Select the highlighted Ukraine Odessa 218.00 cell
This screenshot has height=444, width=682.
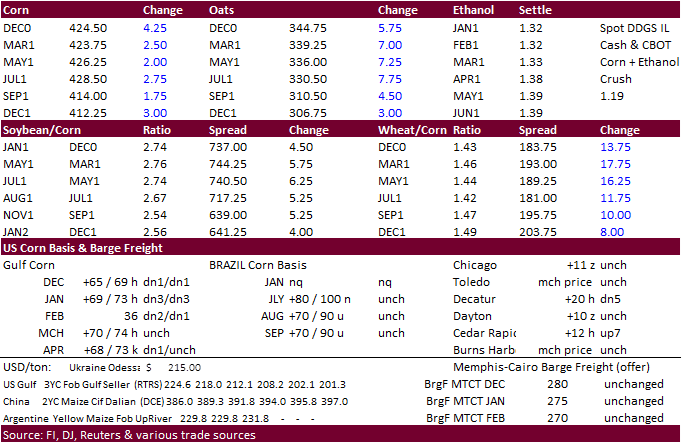(x=173, y=367)
